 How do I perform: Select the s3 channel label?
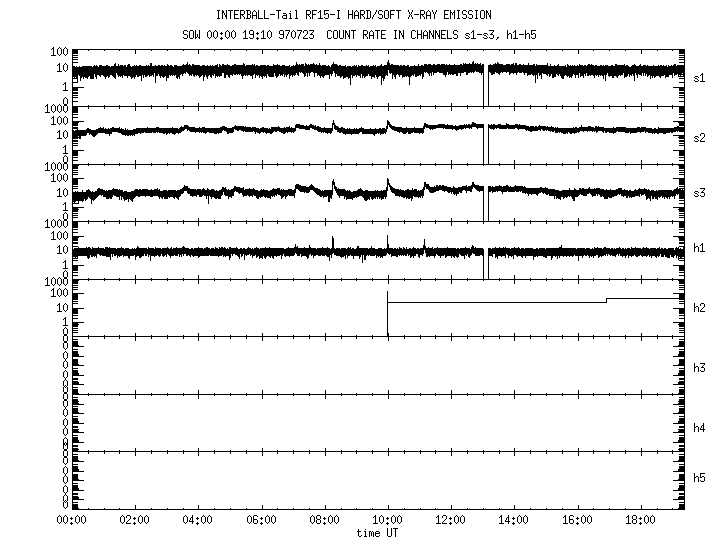[x=700, y=193]
